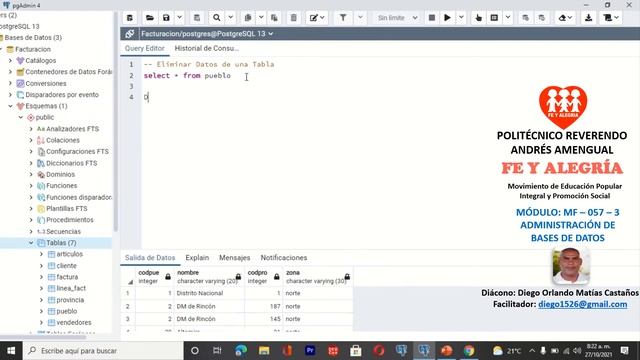Click the Copy rows icon
640x360 pixels.
(248, 18)
